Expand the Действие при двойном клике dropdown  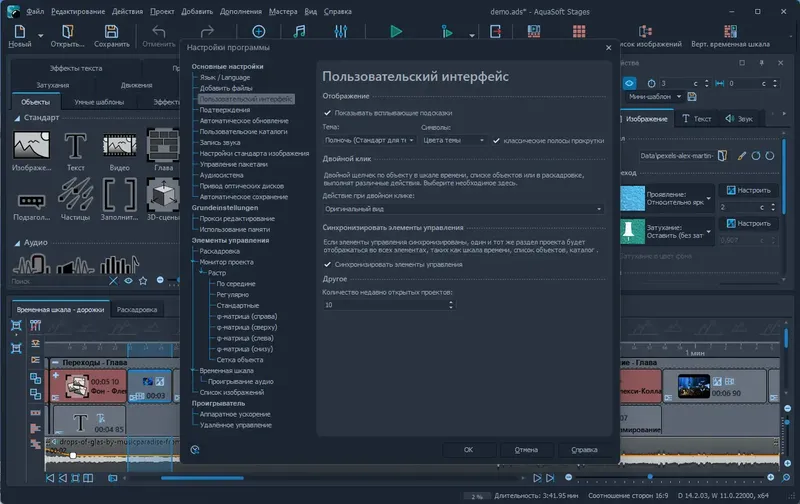462,208
